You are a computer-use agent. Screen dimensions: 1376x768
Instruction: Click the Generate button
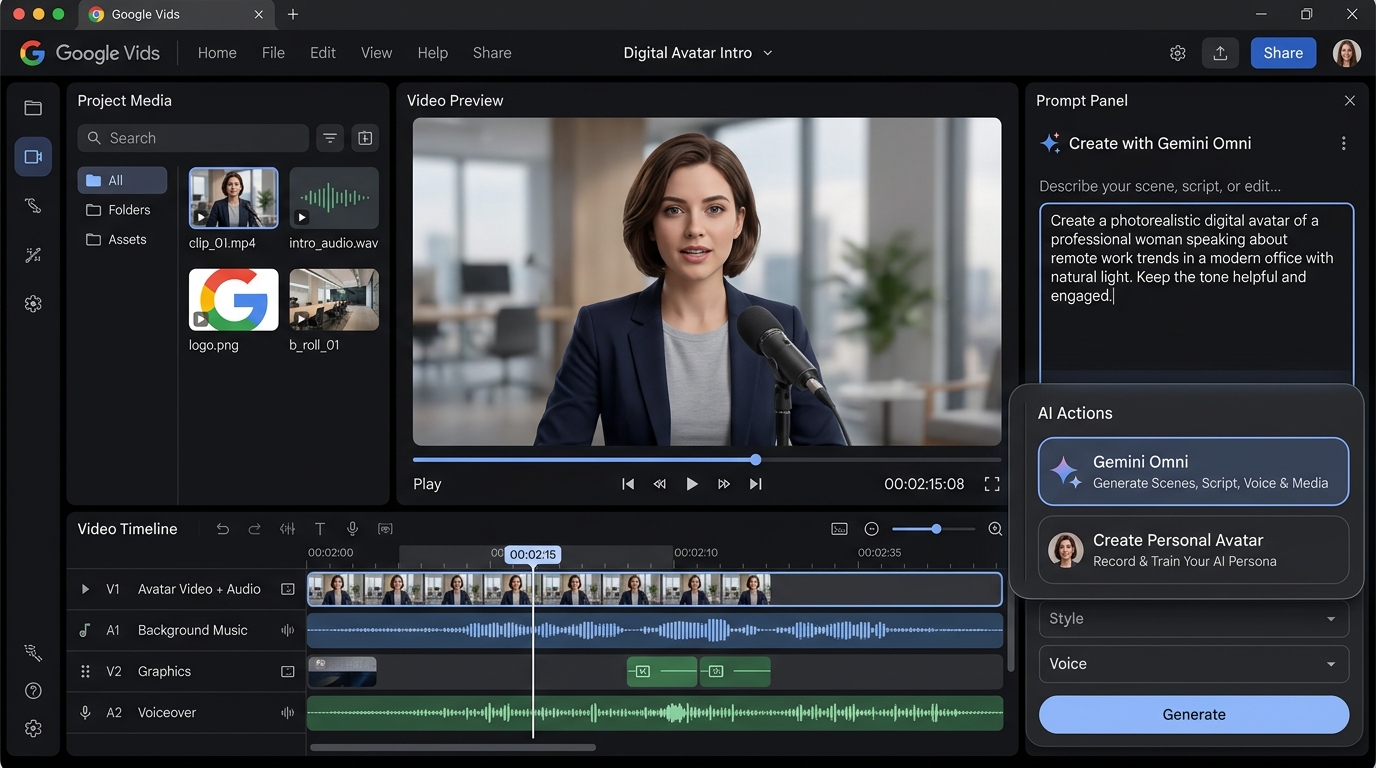pos(1194,715)
